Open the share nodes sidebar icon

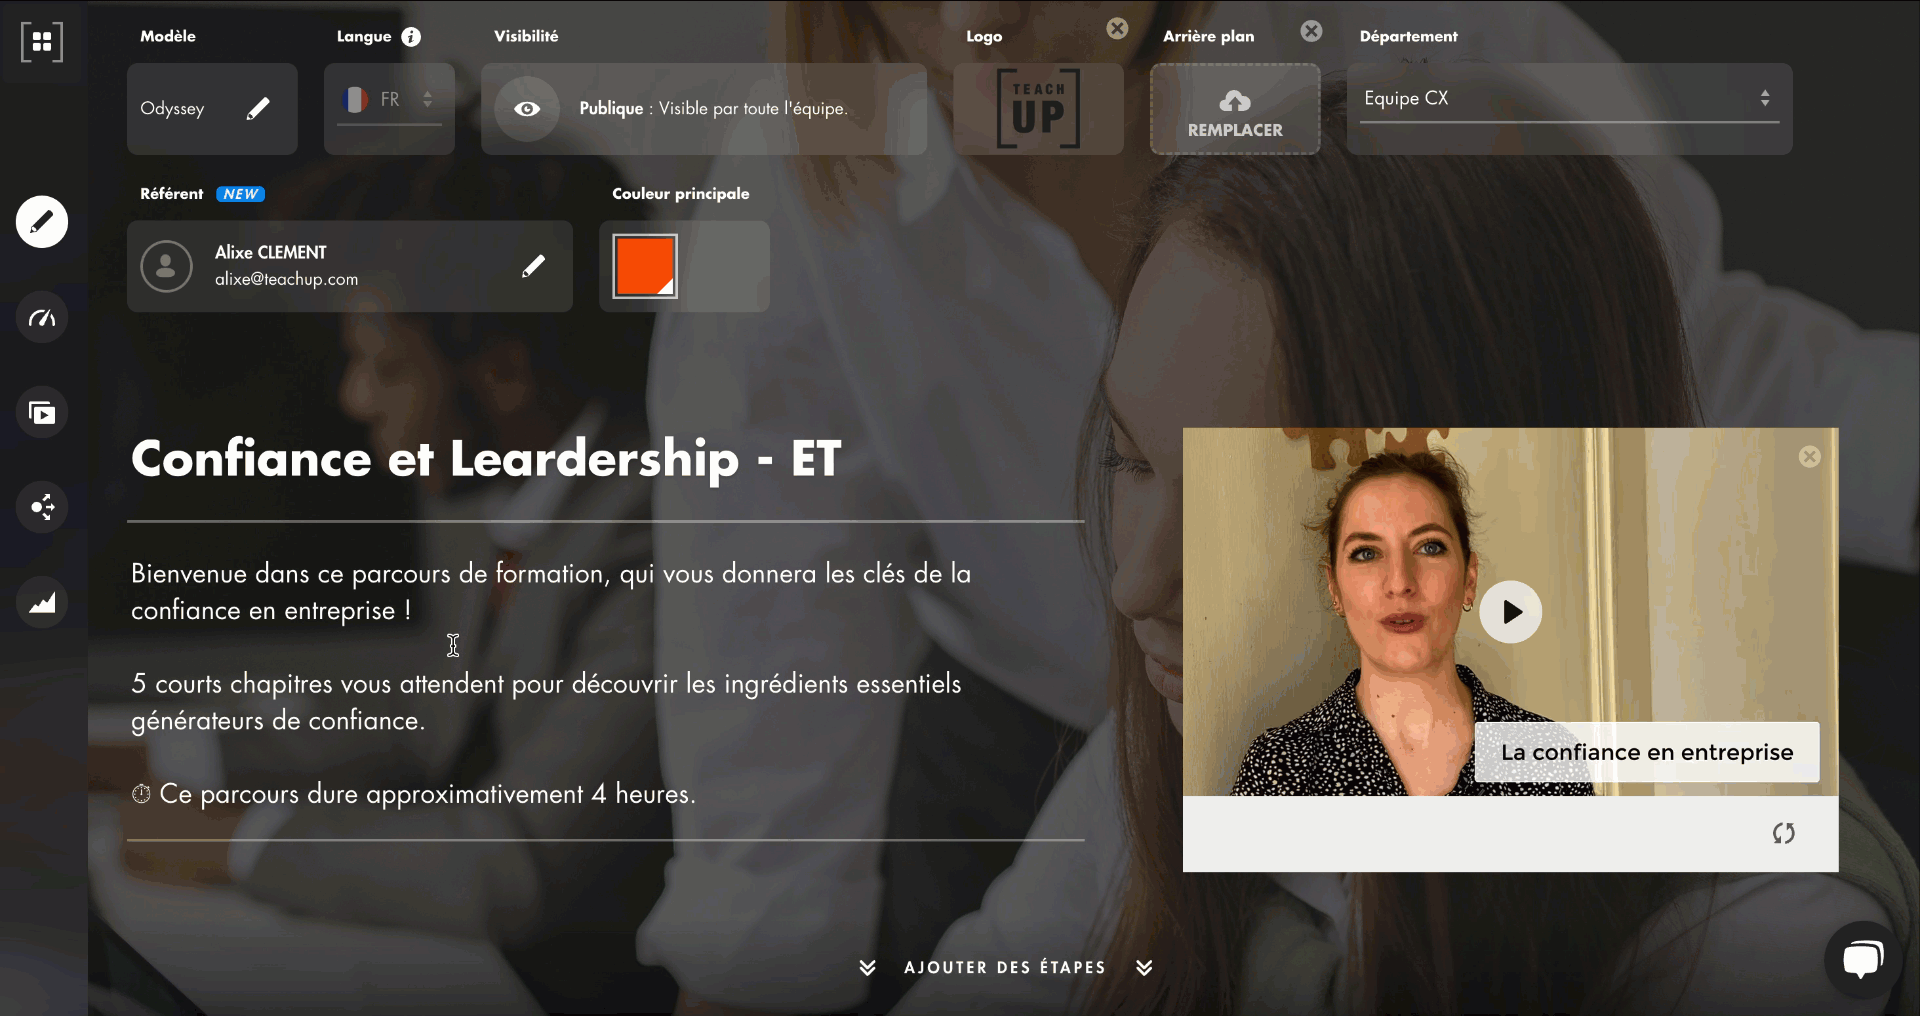42,507
